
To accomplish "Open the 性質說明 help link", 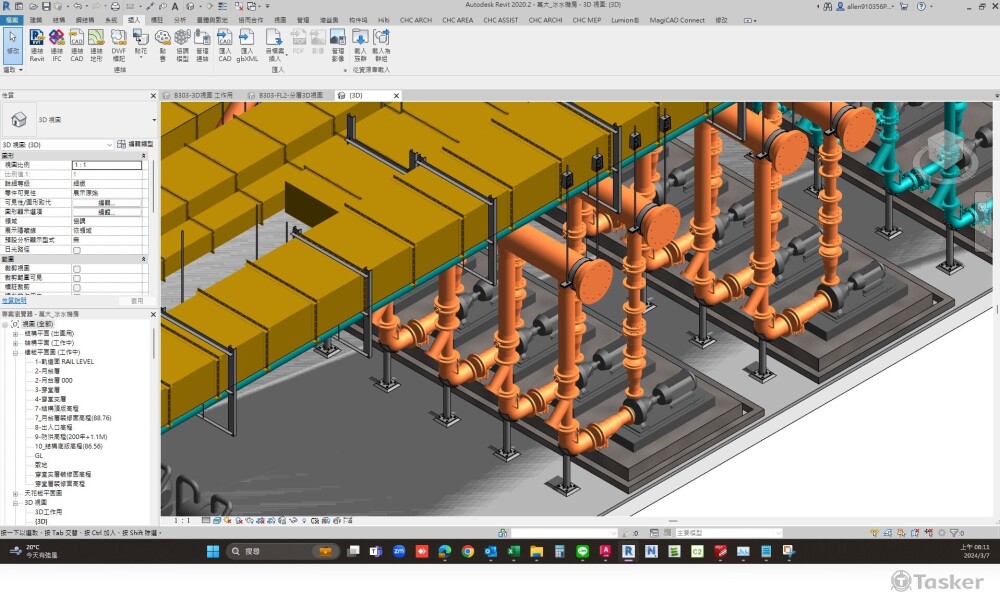I will (13, 300).
